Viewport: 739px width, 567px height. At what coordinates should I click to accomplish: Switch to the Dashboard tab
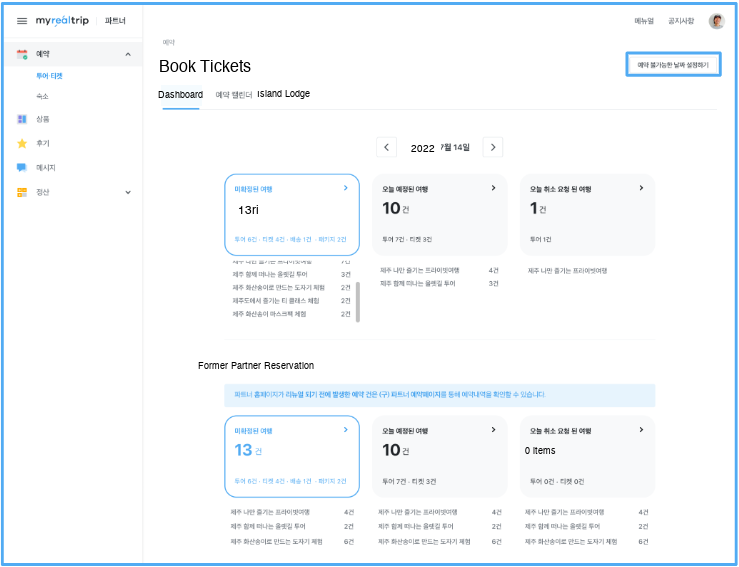(x=180, y=95)
